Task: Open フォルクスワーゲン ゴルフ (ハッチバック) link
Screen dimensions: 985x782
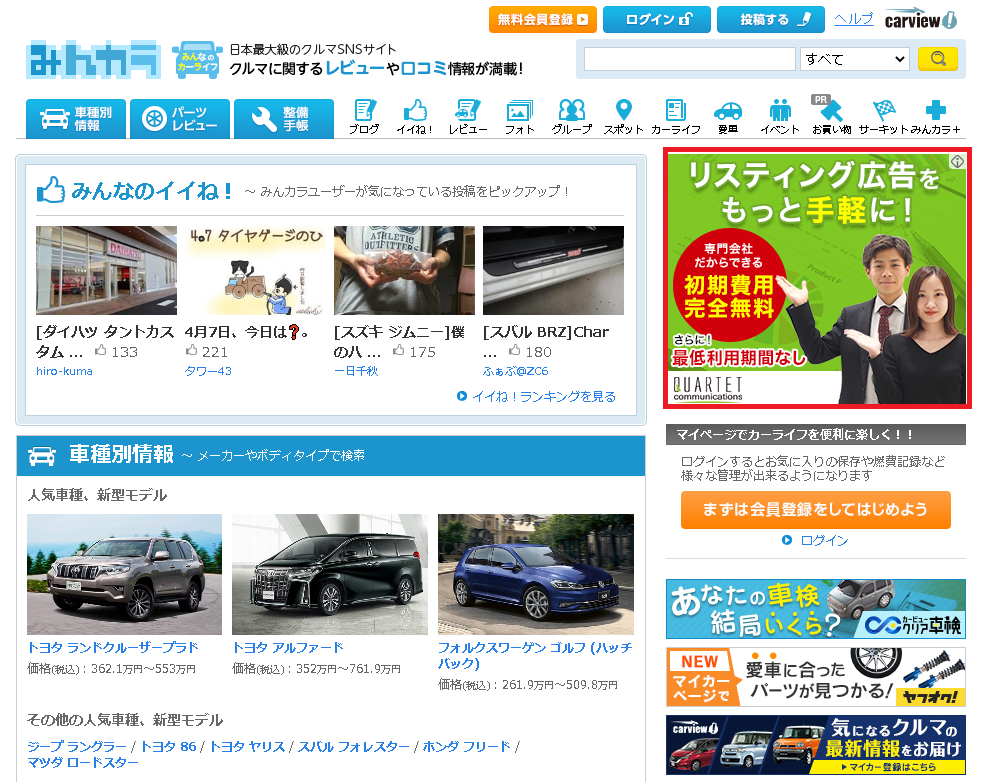Action: [x=535, y=655]
